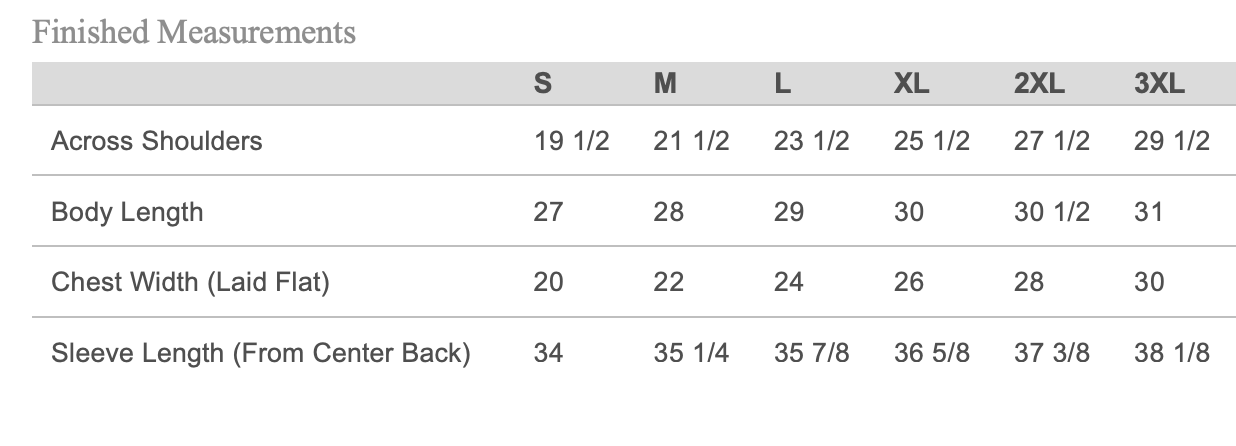
Task: Click the 36 5/8 sleeve length cell
Action: pyautogui.click(x=931, y=353)
